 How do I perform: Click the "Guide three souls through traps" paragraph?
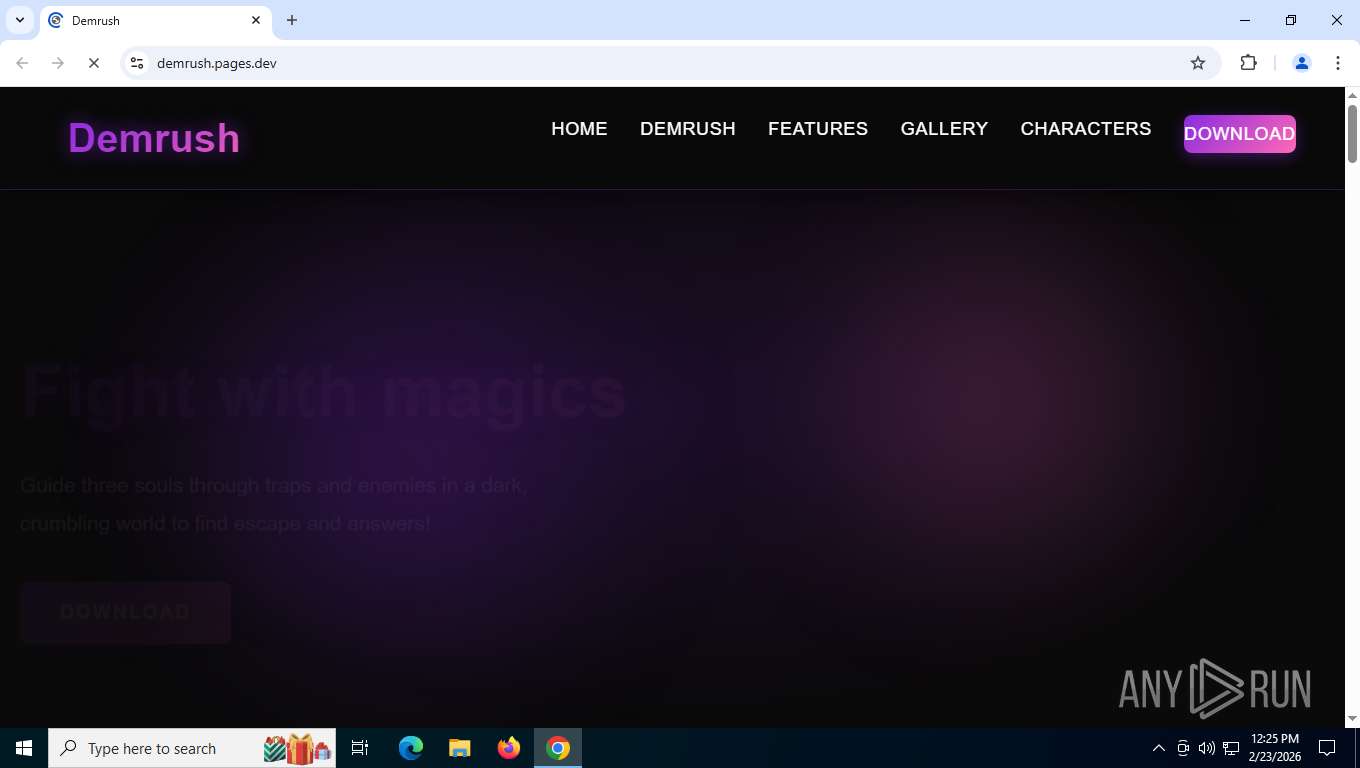pyautogui.click(x=273, y=505)
